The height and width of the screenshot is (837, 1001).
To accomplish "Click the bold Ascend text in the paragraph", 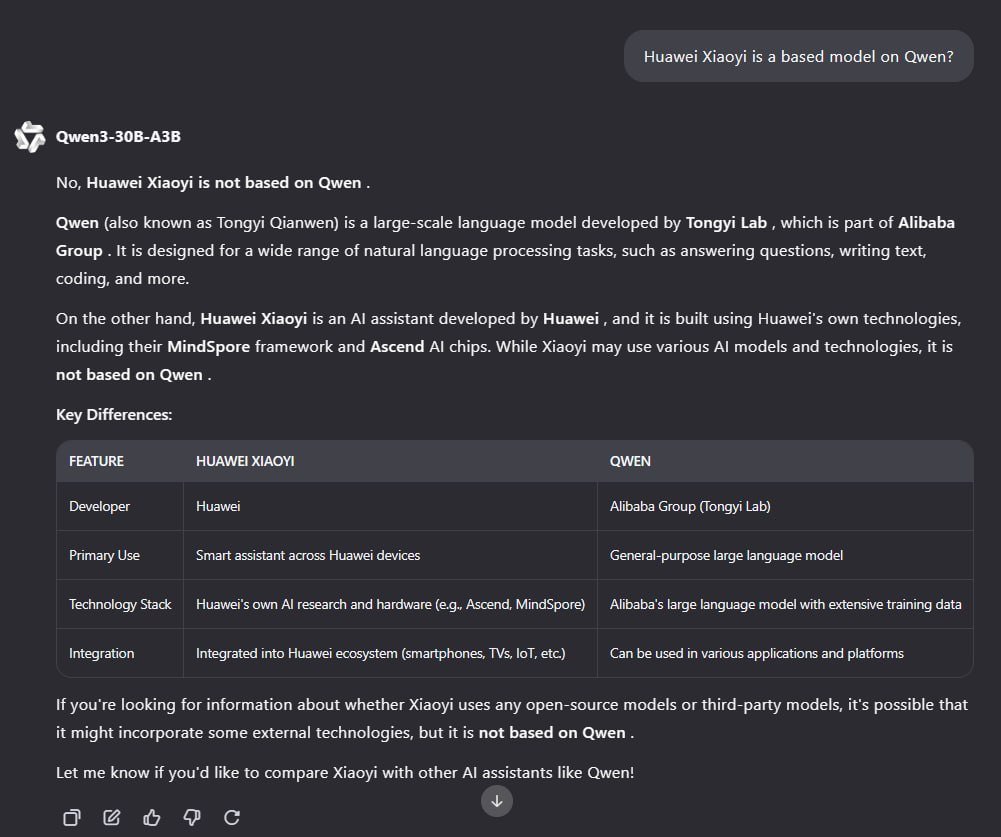I will (397, 347).
